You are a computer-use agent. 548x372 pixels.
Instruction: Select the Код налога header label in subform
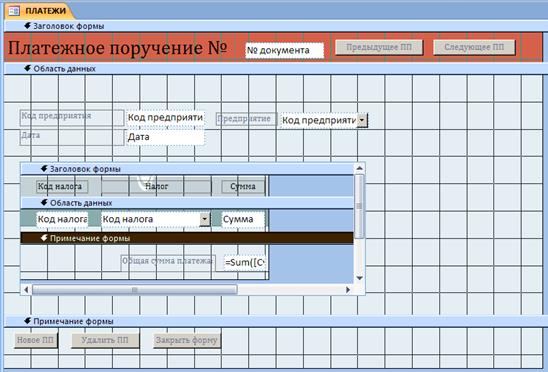pyautogui.click(x=62, y=186)
